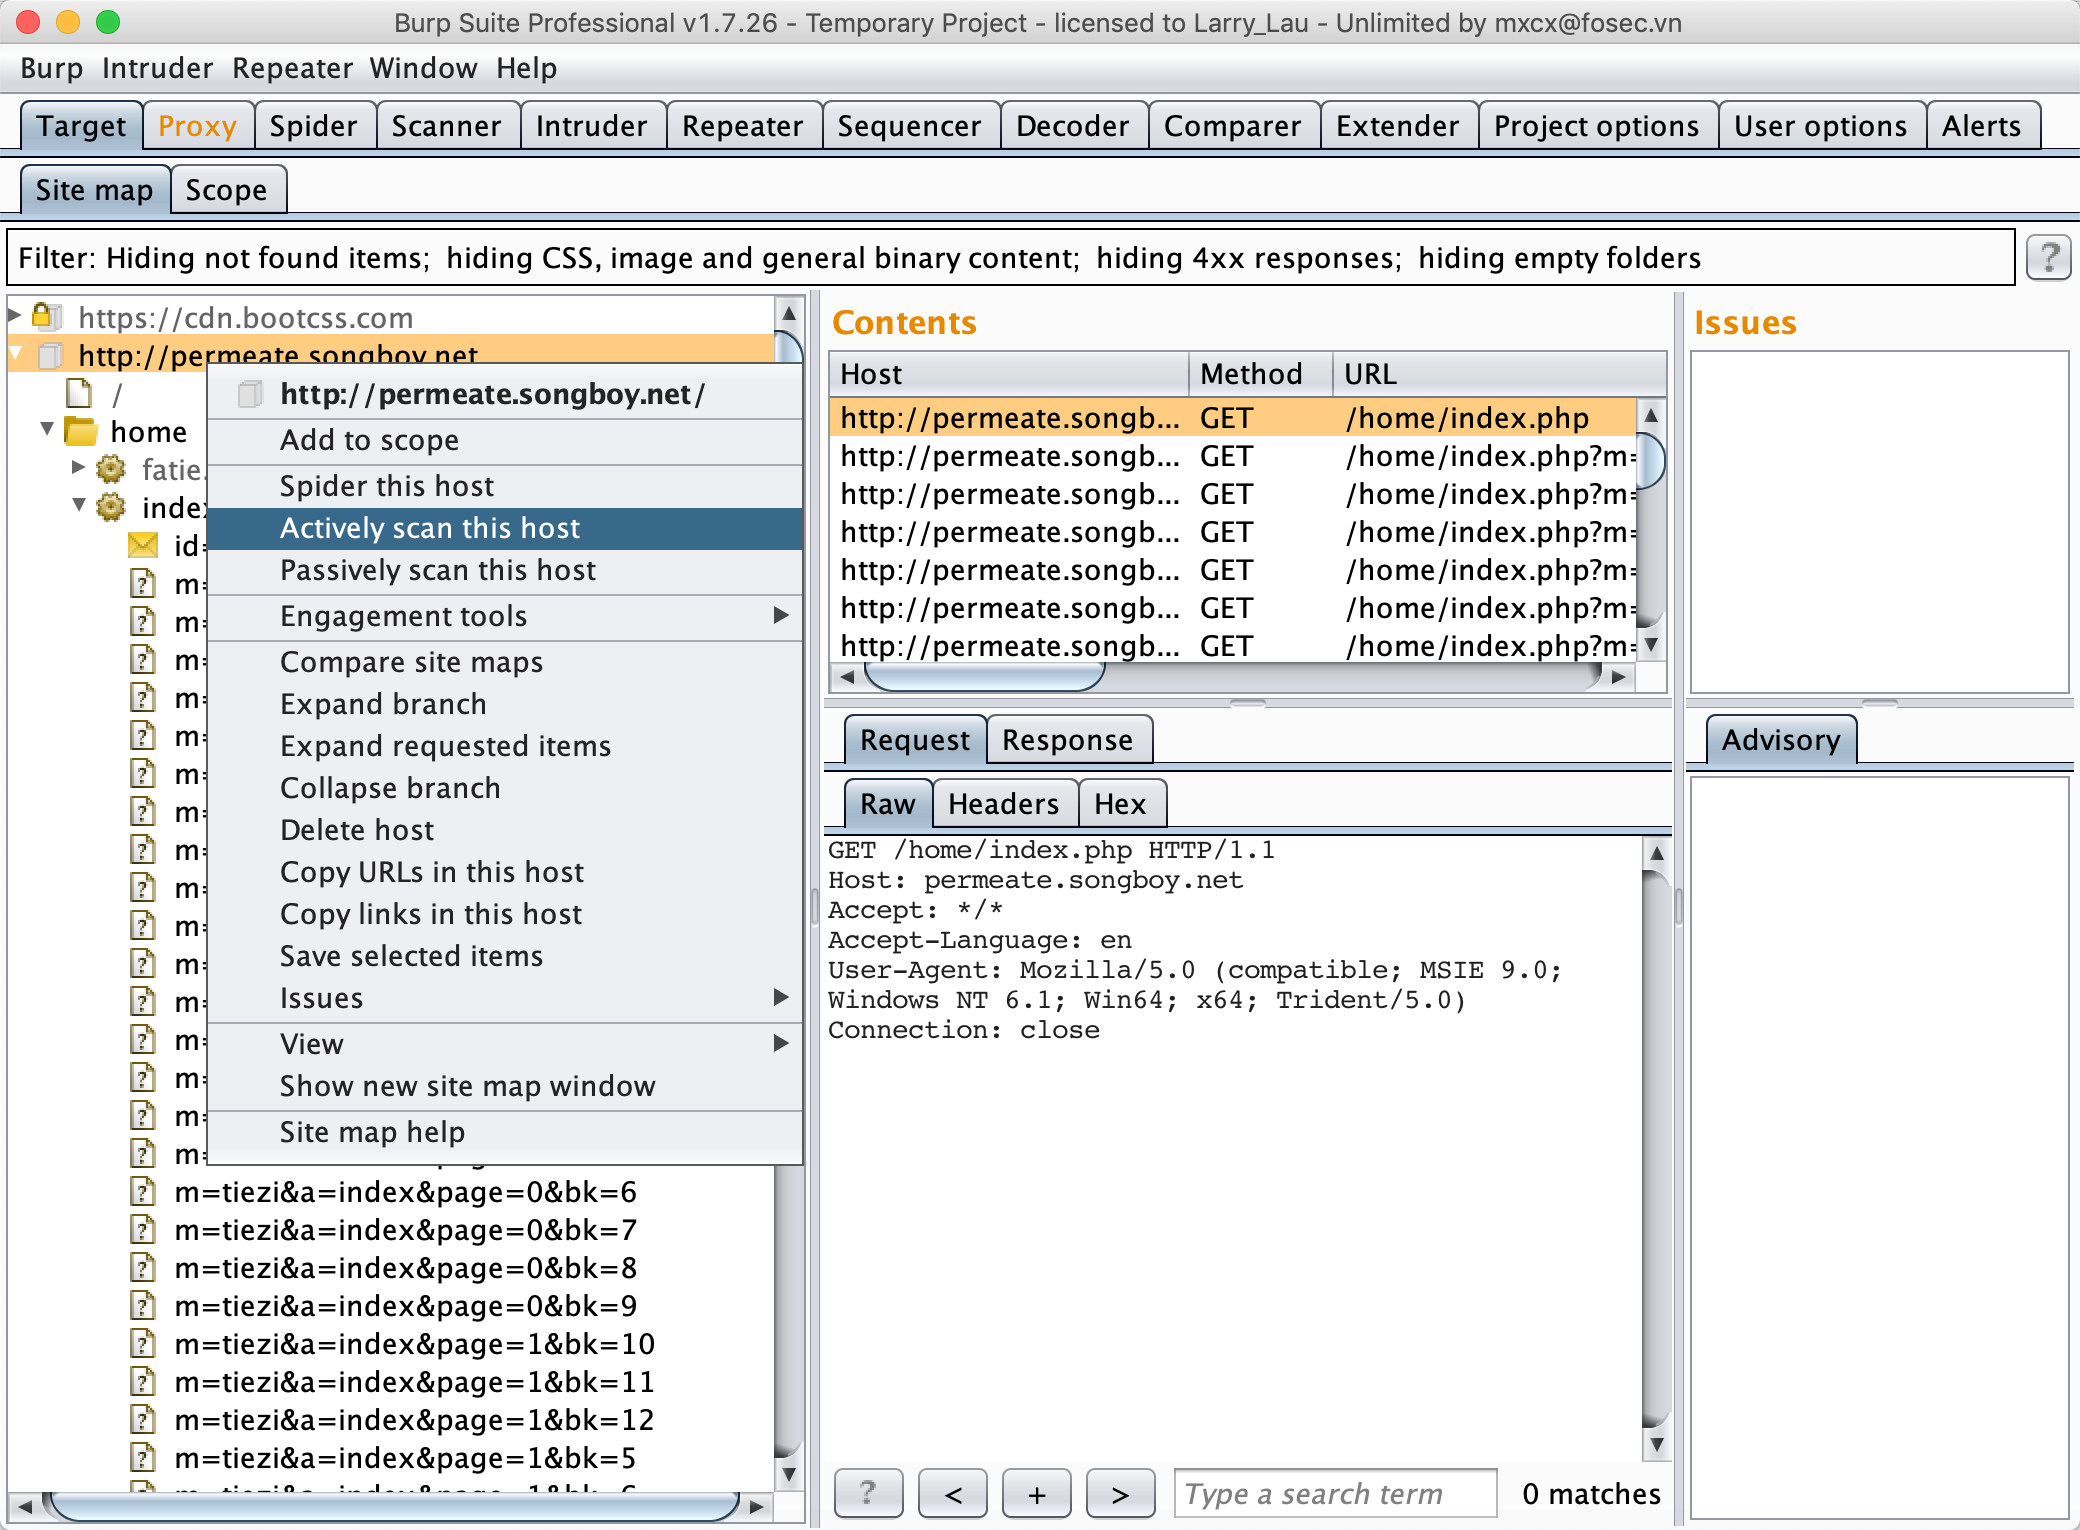Switch to the Response tab
Screen dimensions: 2080x1530
coord(1067,740)
